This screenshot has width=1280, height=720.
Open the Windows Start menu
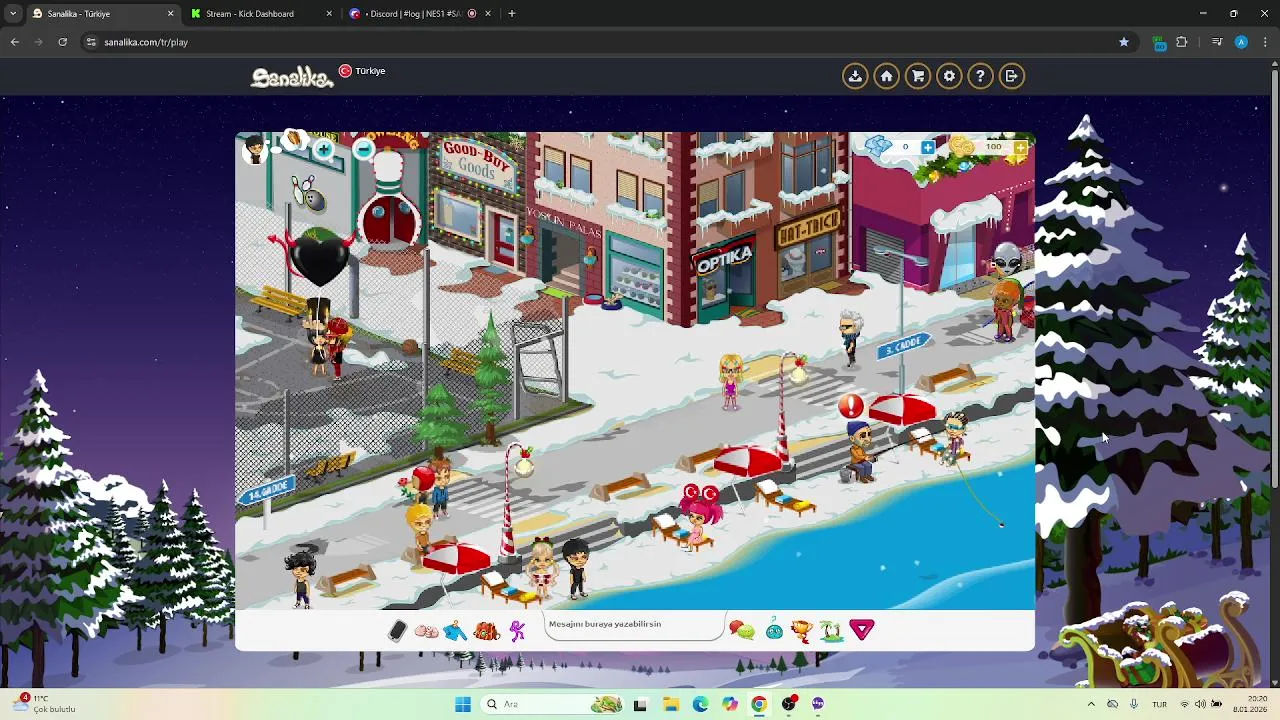pos(462,704)
